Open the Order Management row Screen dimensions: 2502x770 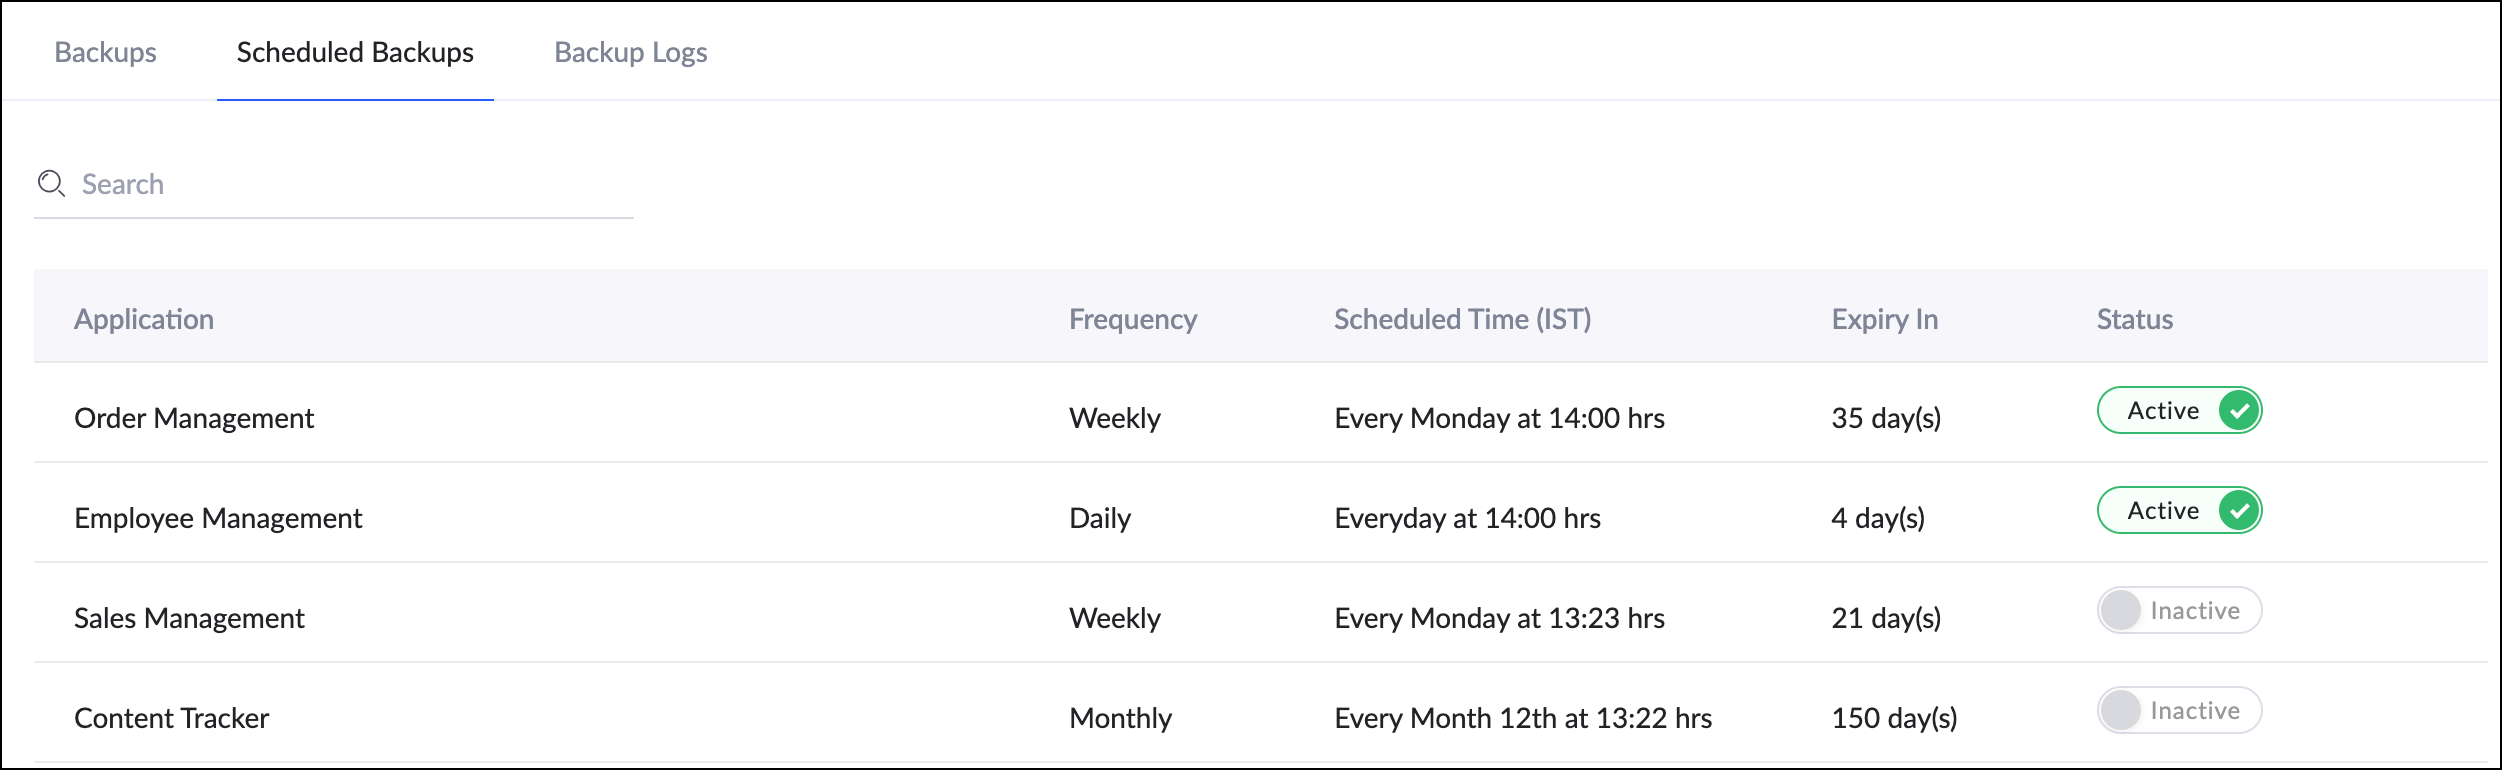click(x=194, y=418)
